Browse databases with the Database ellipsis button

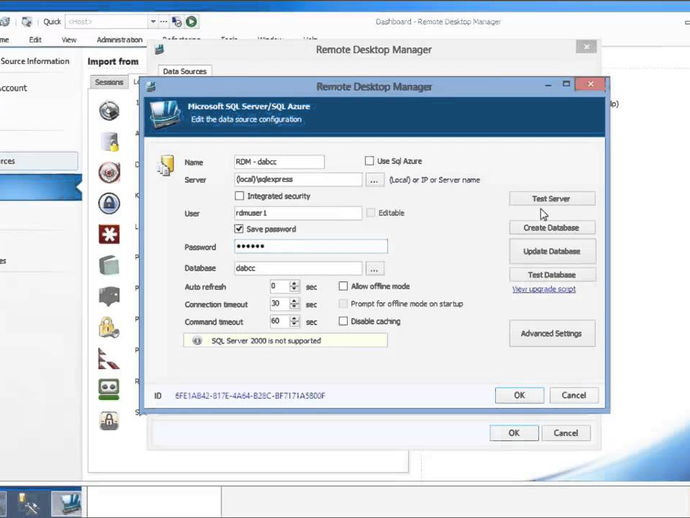[374, 268]
